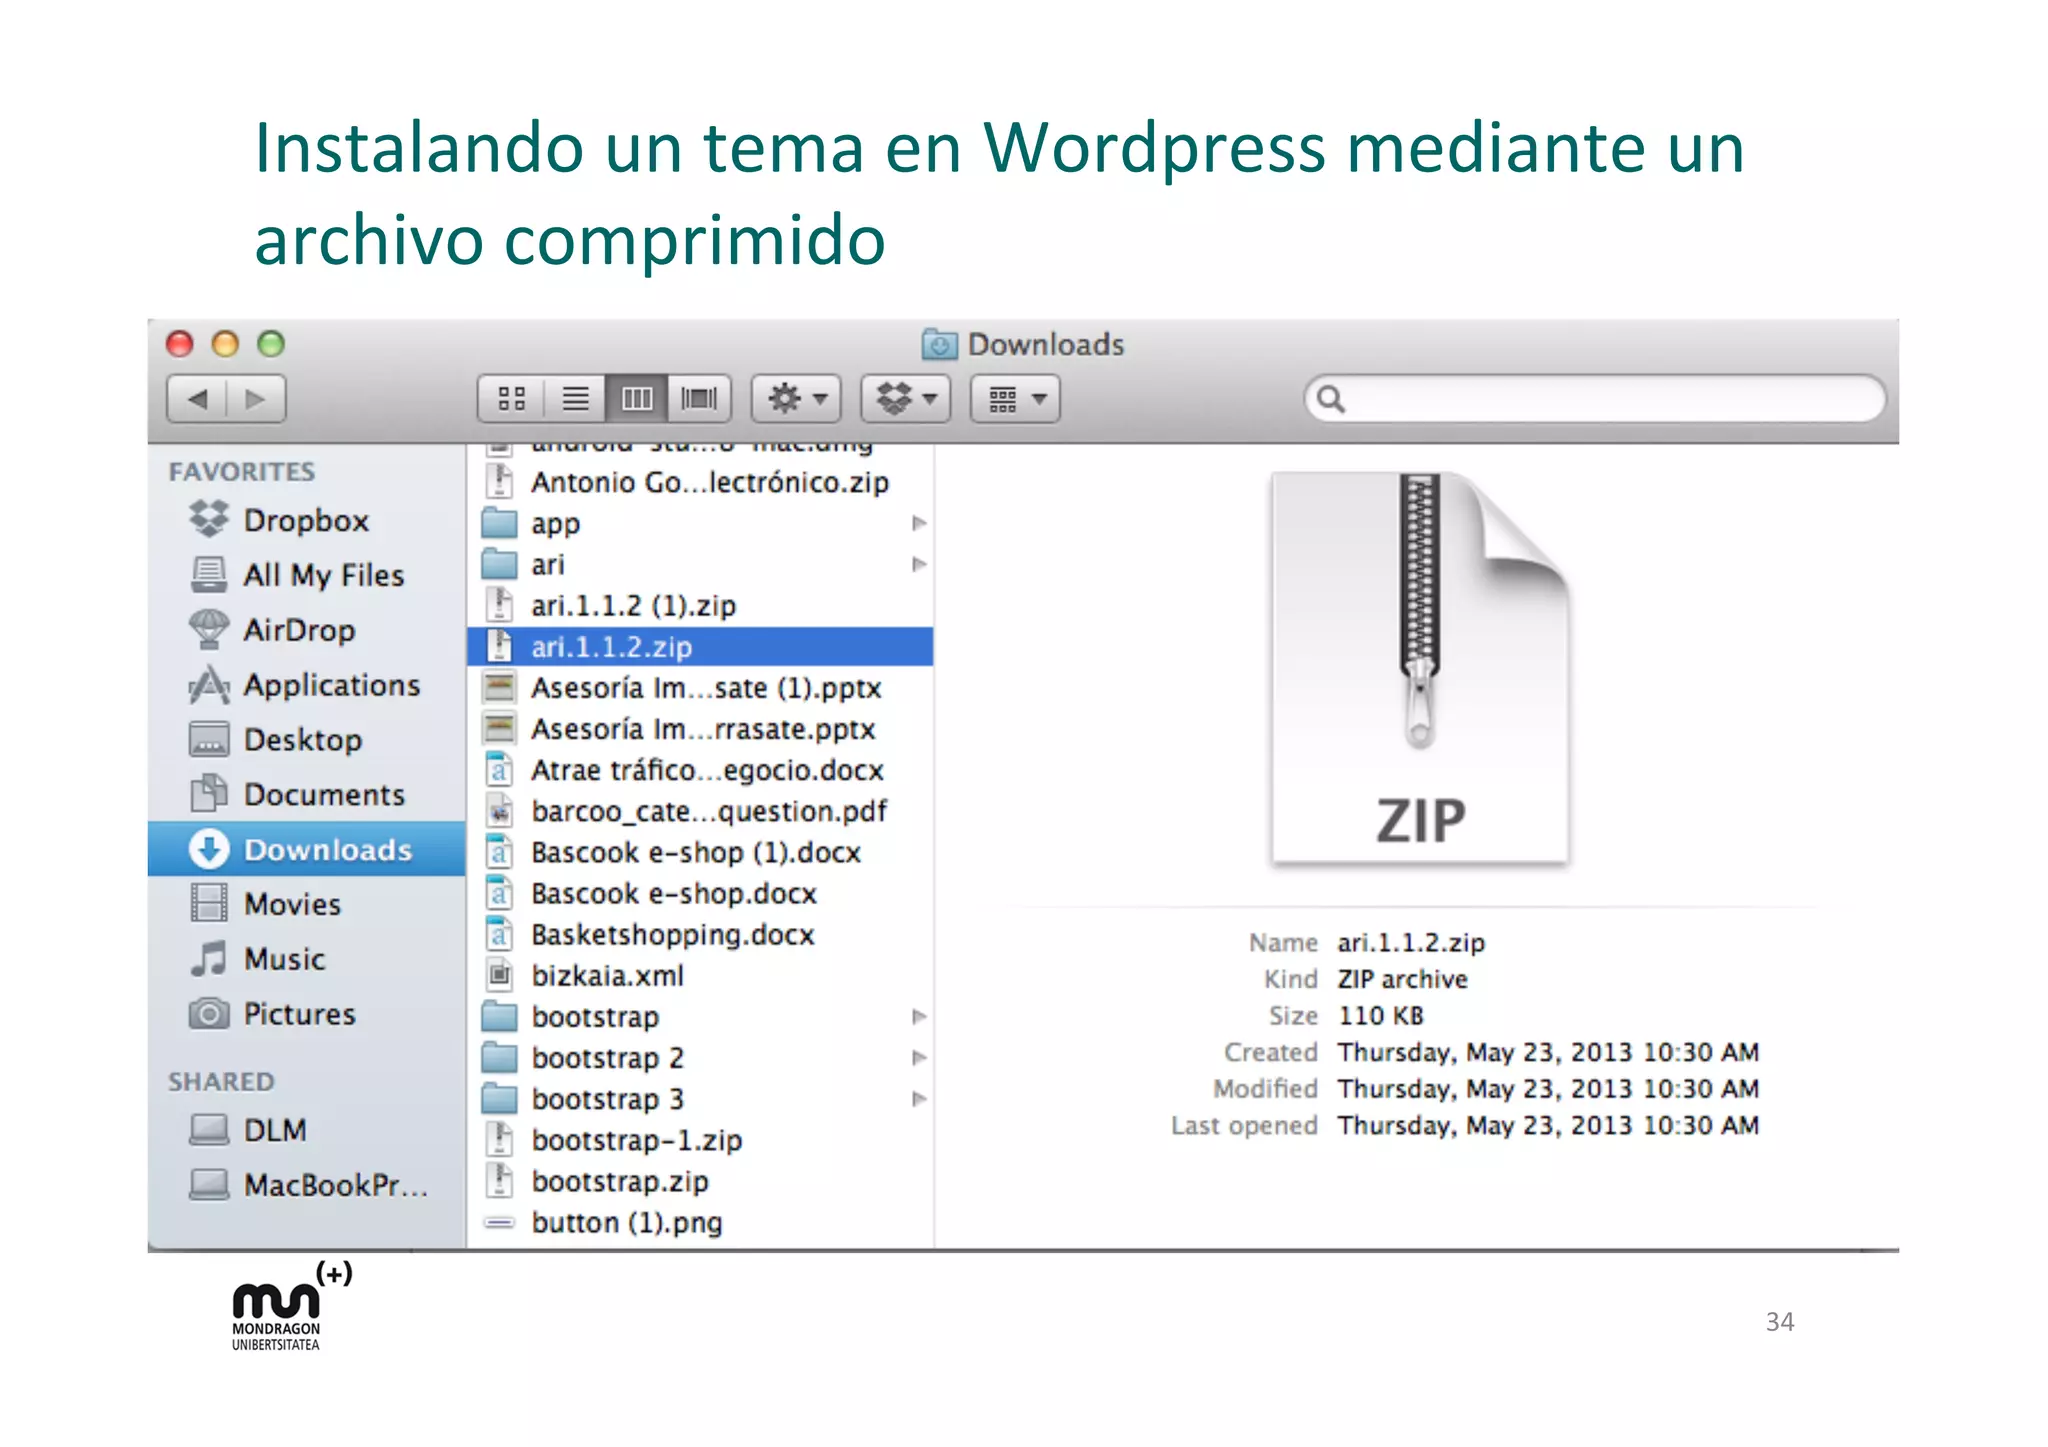Select the app folder

[x=700, y=523]
